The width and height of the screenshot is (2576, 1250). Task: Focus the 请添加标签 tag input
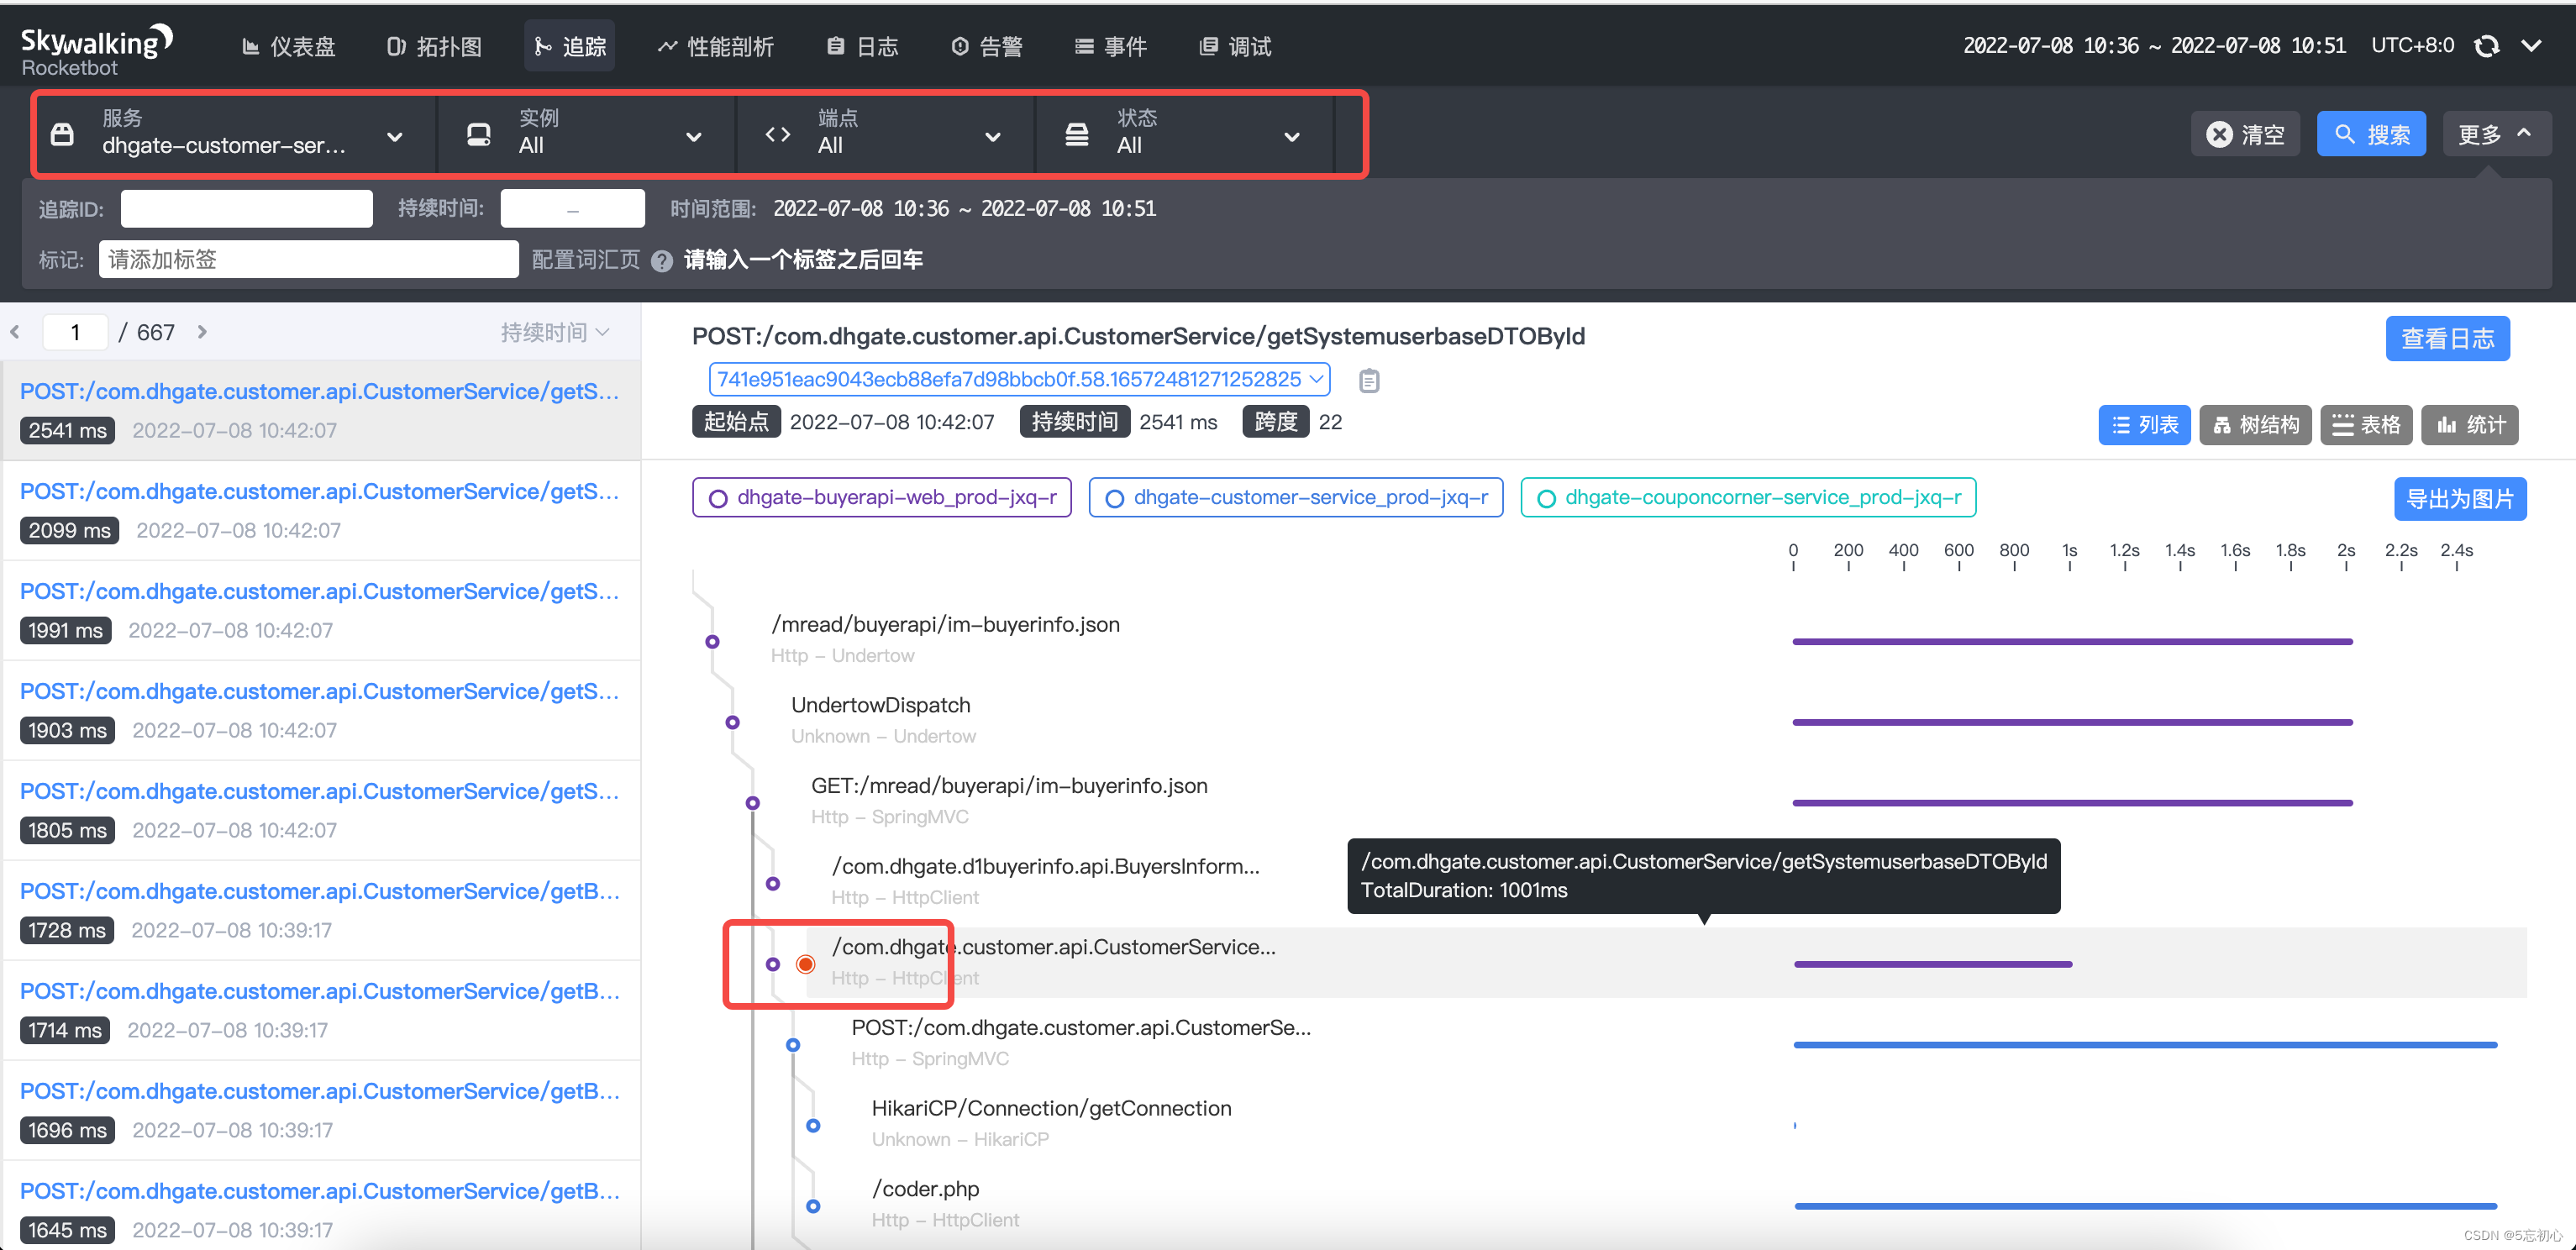[x=309, y=260]
